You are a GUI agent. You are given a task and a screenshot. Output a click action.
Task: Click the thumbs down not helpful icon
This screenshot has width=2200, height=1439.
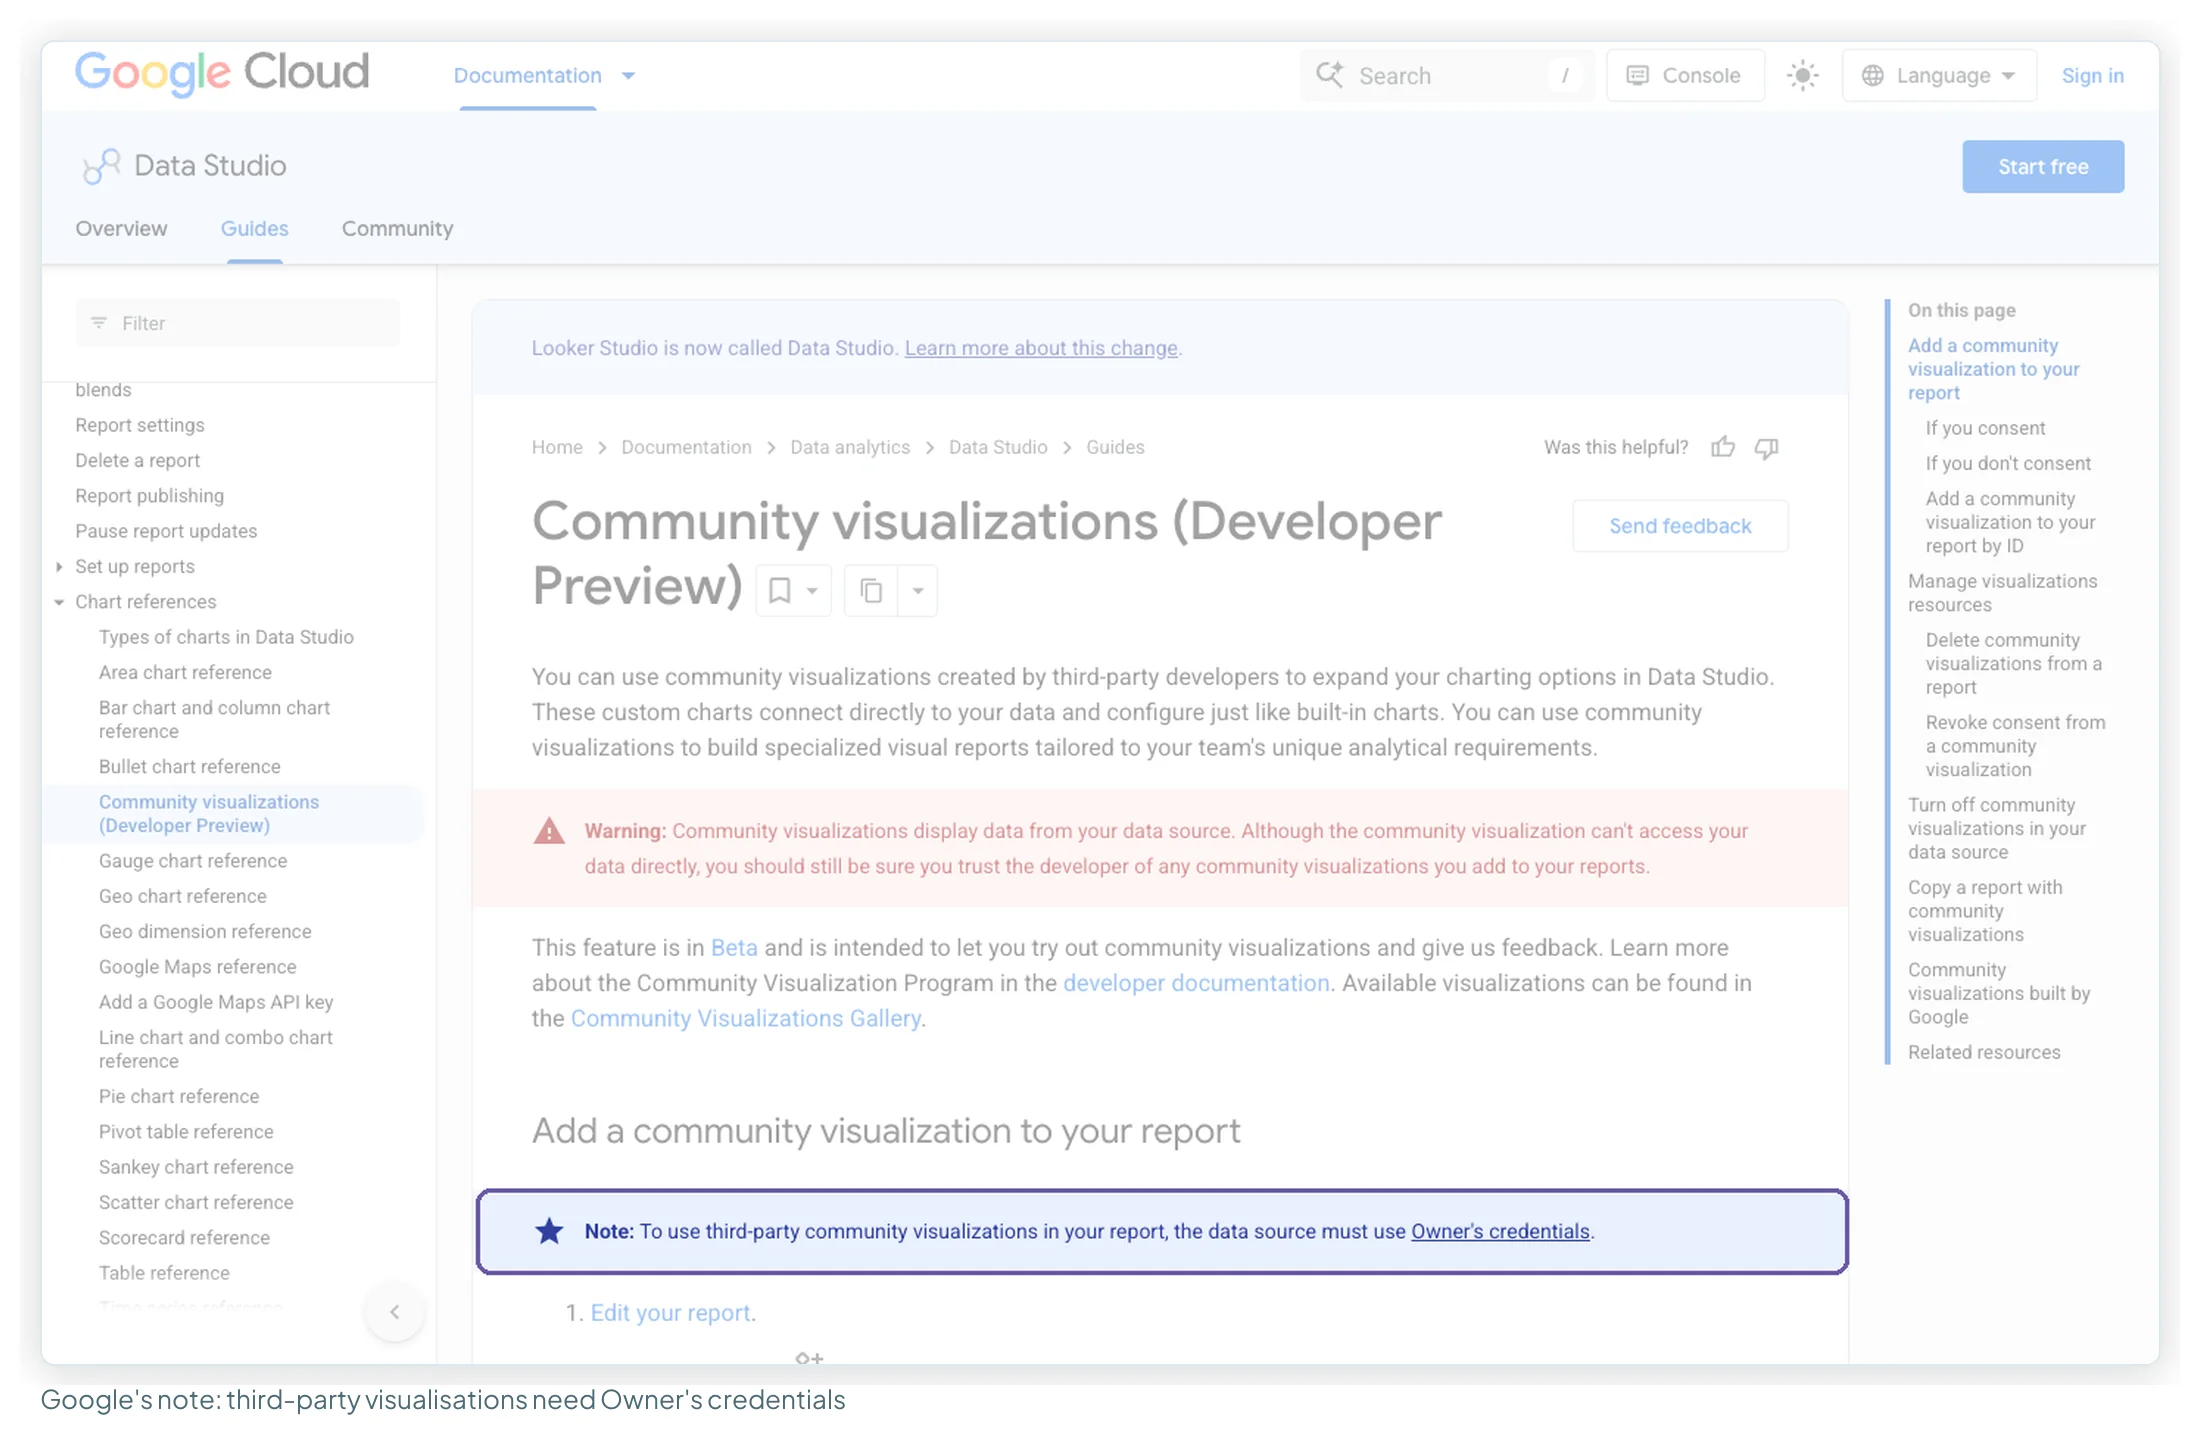coord(1767,447)
